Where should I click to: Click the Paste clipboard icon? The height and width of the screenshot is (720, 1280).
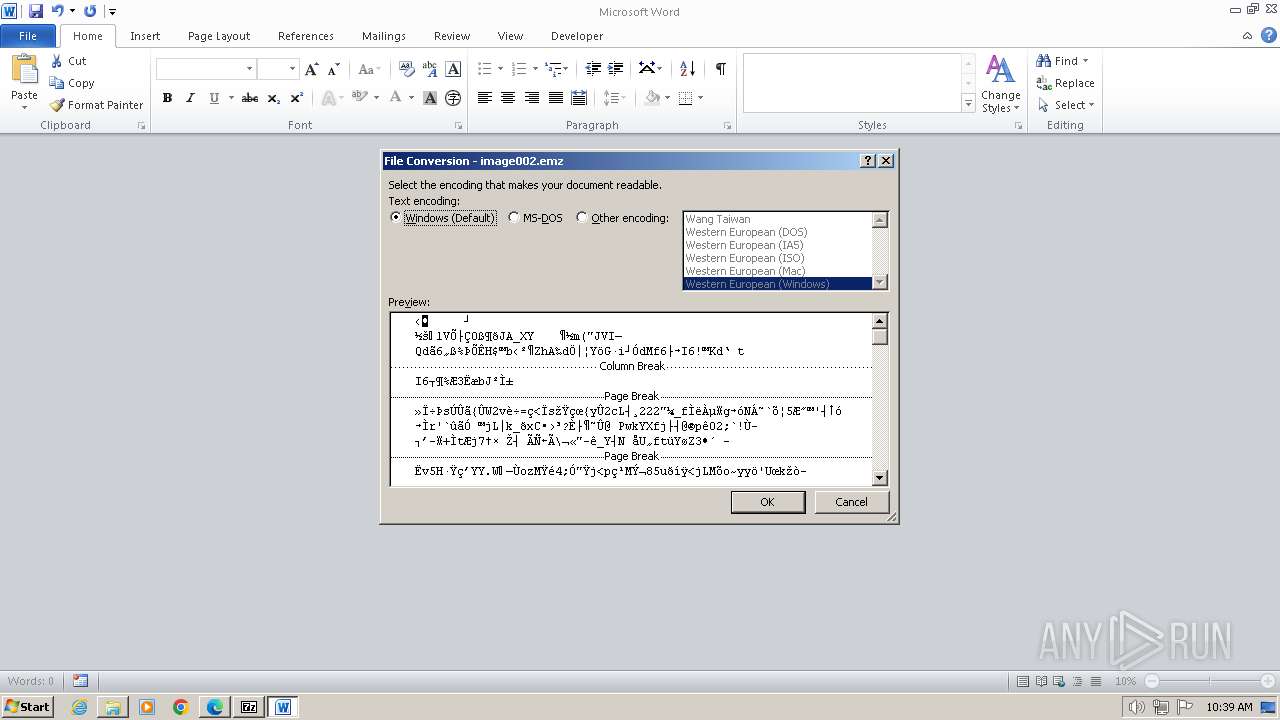pos(24,70)
